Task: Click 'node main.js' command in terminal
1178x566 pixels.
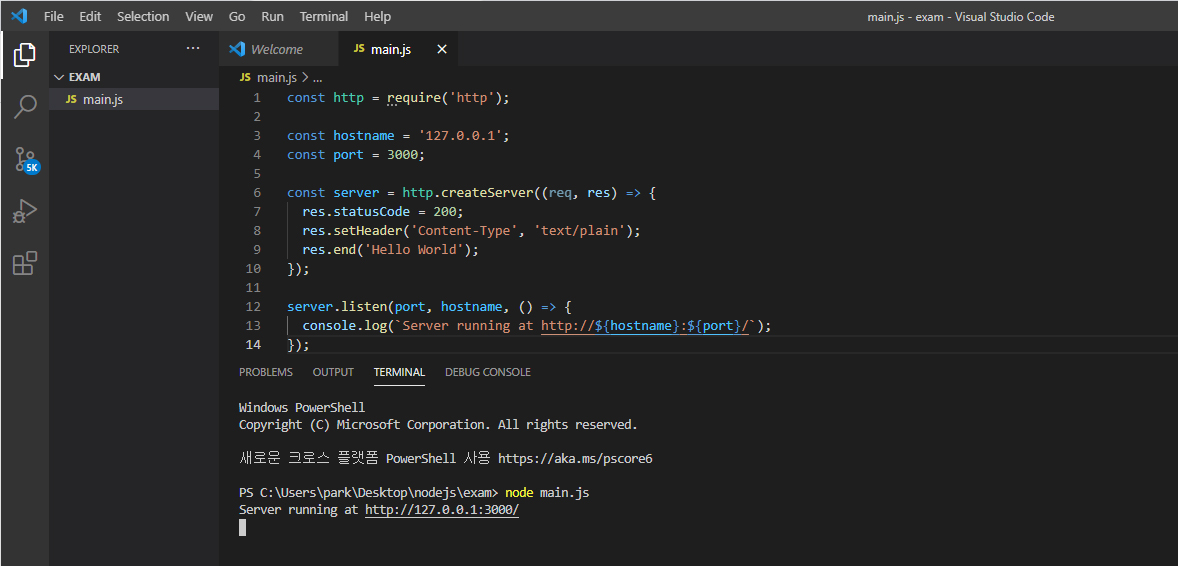Action: tap(547, 493)
